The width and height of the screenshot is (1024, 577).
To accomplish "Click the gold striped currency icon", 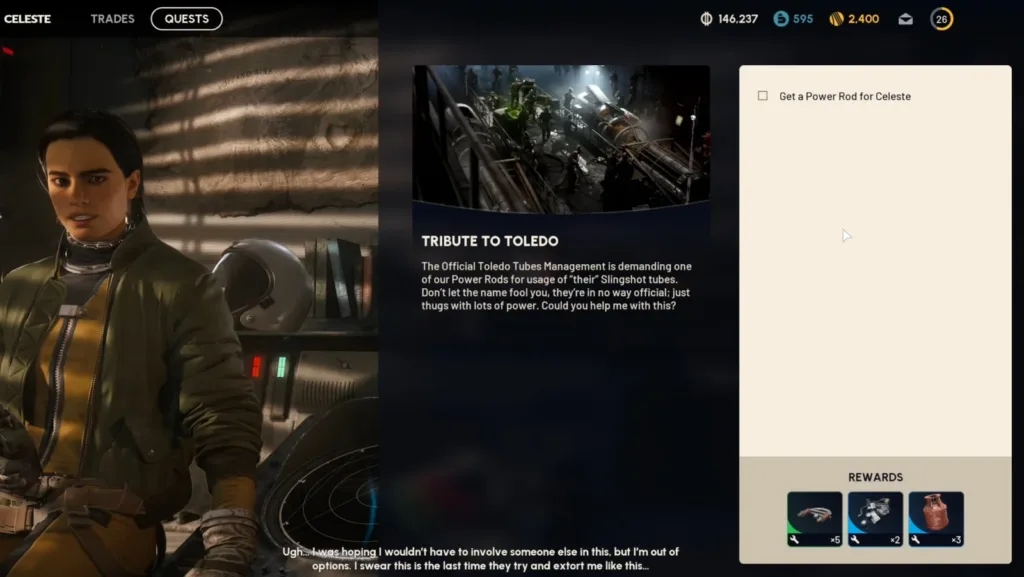I will [x=836, y=19].
